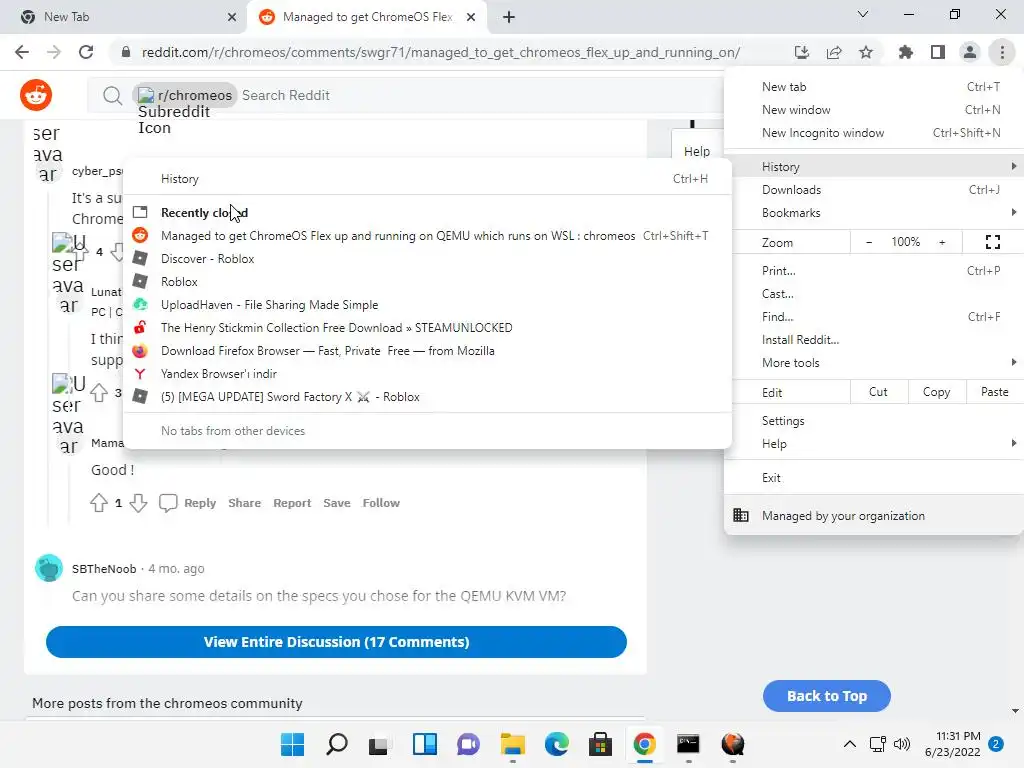Open the tab search chevron in title bar
The height and width of the screenshot is (768, 1024).
(862, 14)
